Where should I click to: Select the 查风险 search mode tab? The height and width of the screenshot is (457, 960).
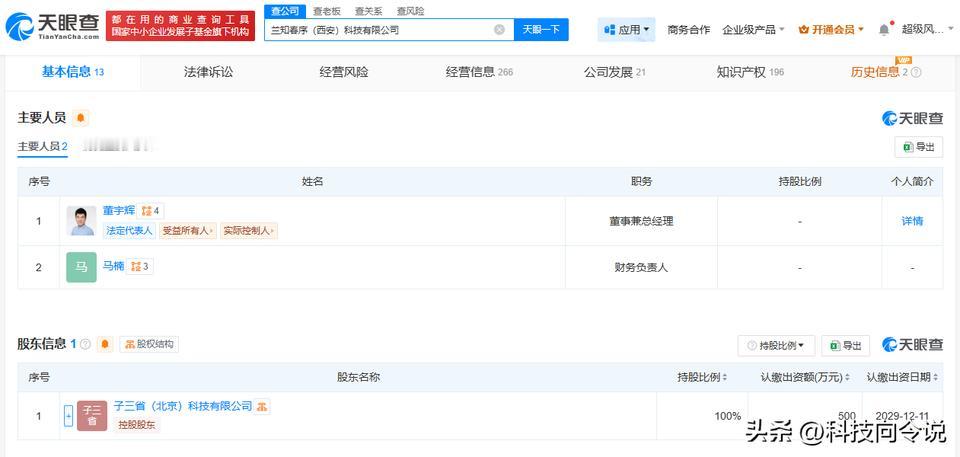[410, 11]
